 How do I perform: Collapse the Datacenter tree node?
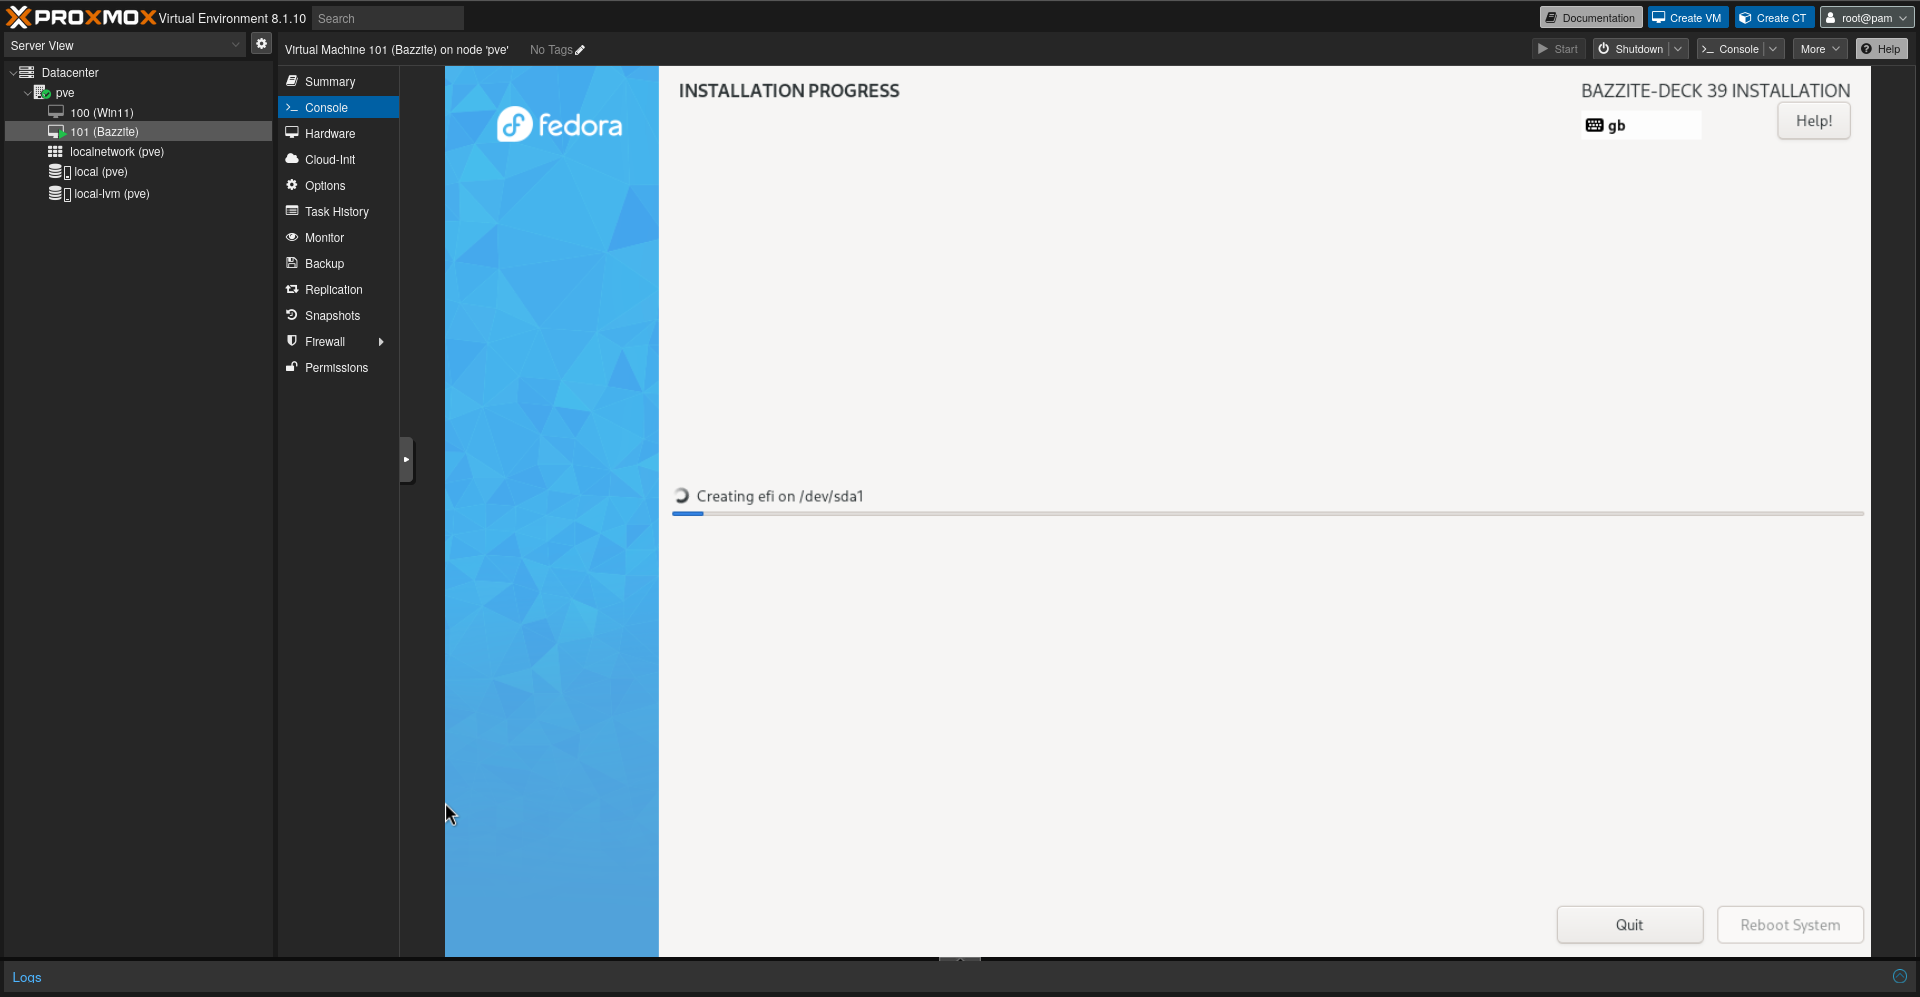12,73
